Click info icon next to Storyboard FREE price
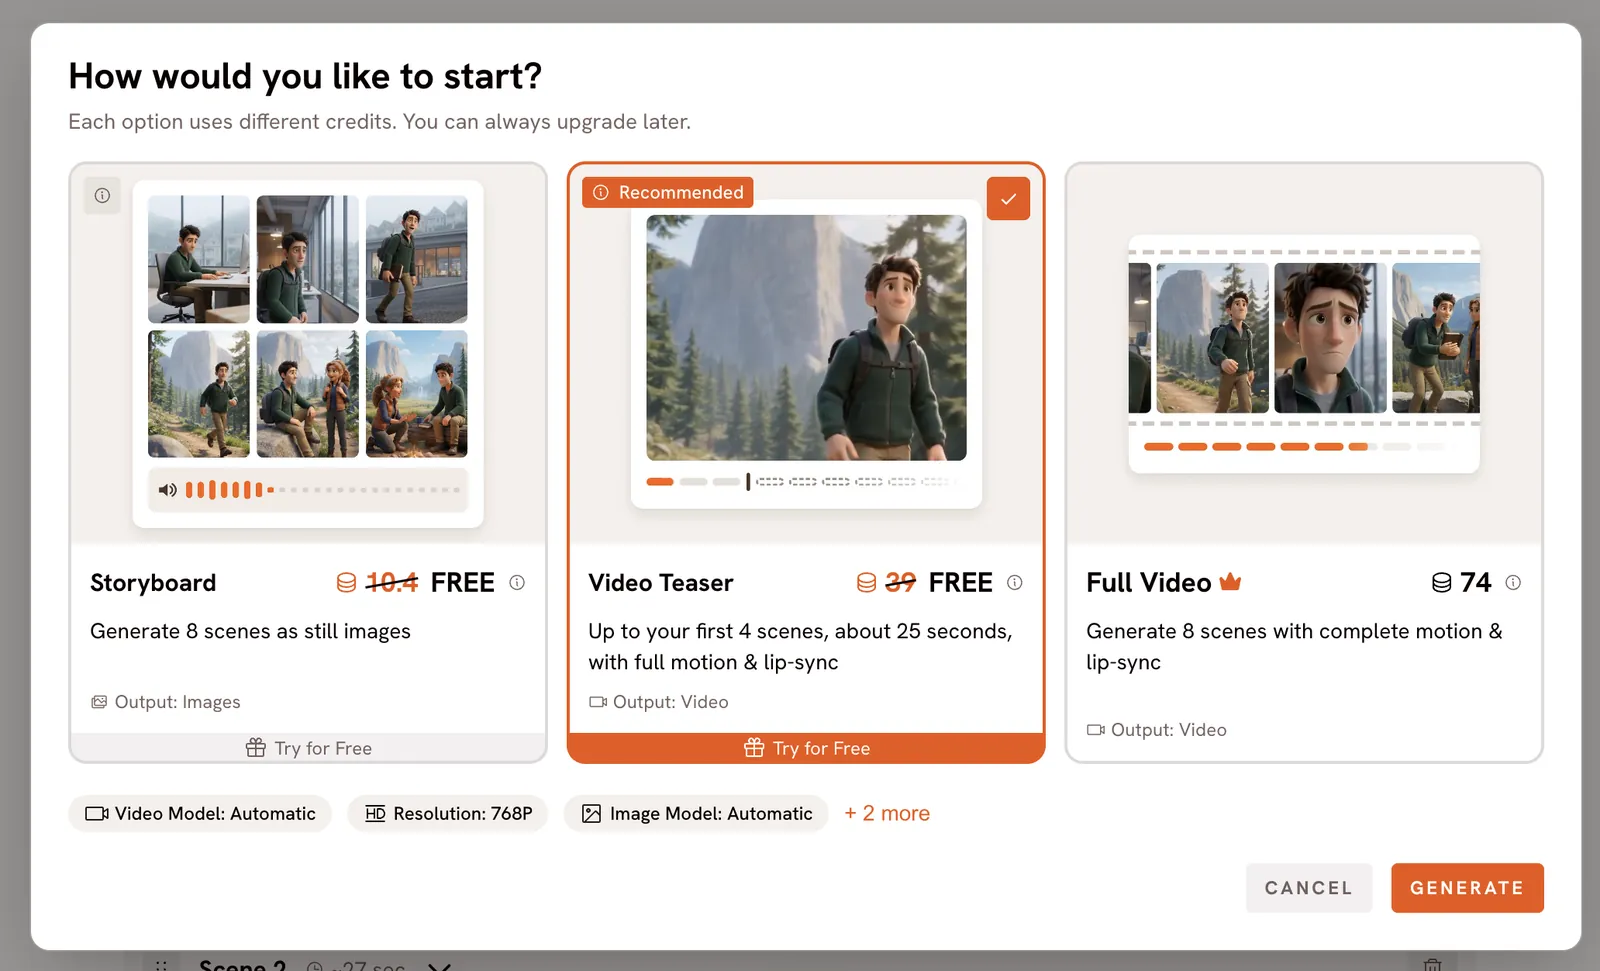Image resolution: width=1600 pixels, height=971 pixels. [x=517, y=582]
